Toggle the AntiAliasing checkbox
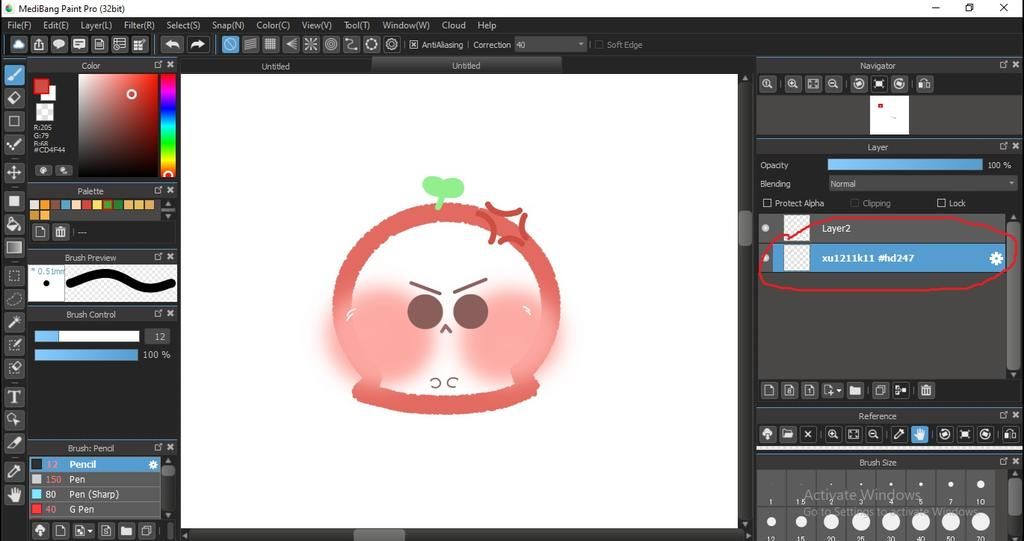 (413, 44)
